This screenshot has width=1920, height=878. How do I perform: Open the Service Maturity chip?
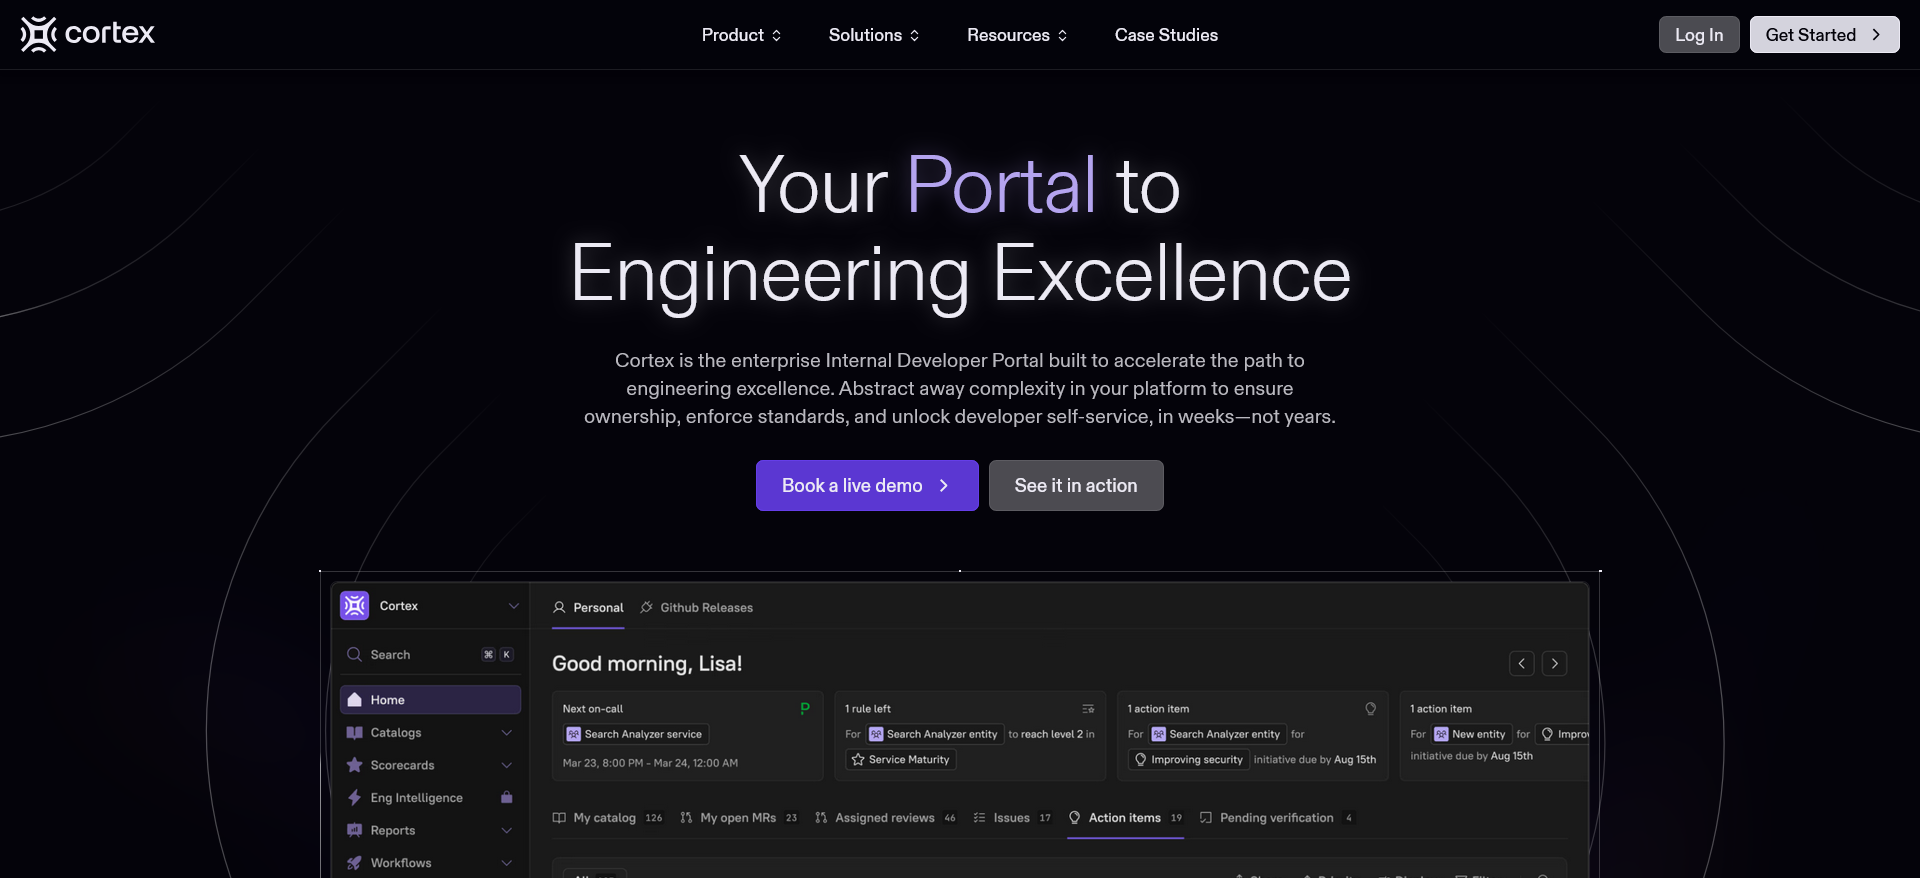click(900, 760)
